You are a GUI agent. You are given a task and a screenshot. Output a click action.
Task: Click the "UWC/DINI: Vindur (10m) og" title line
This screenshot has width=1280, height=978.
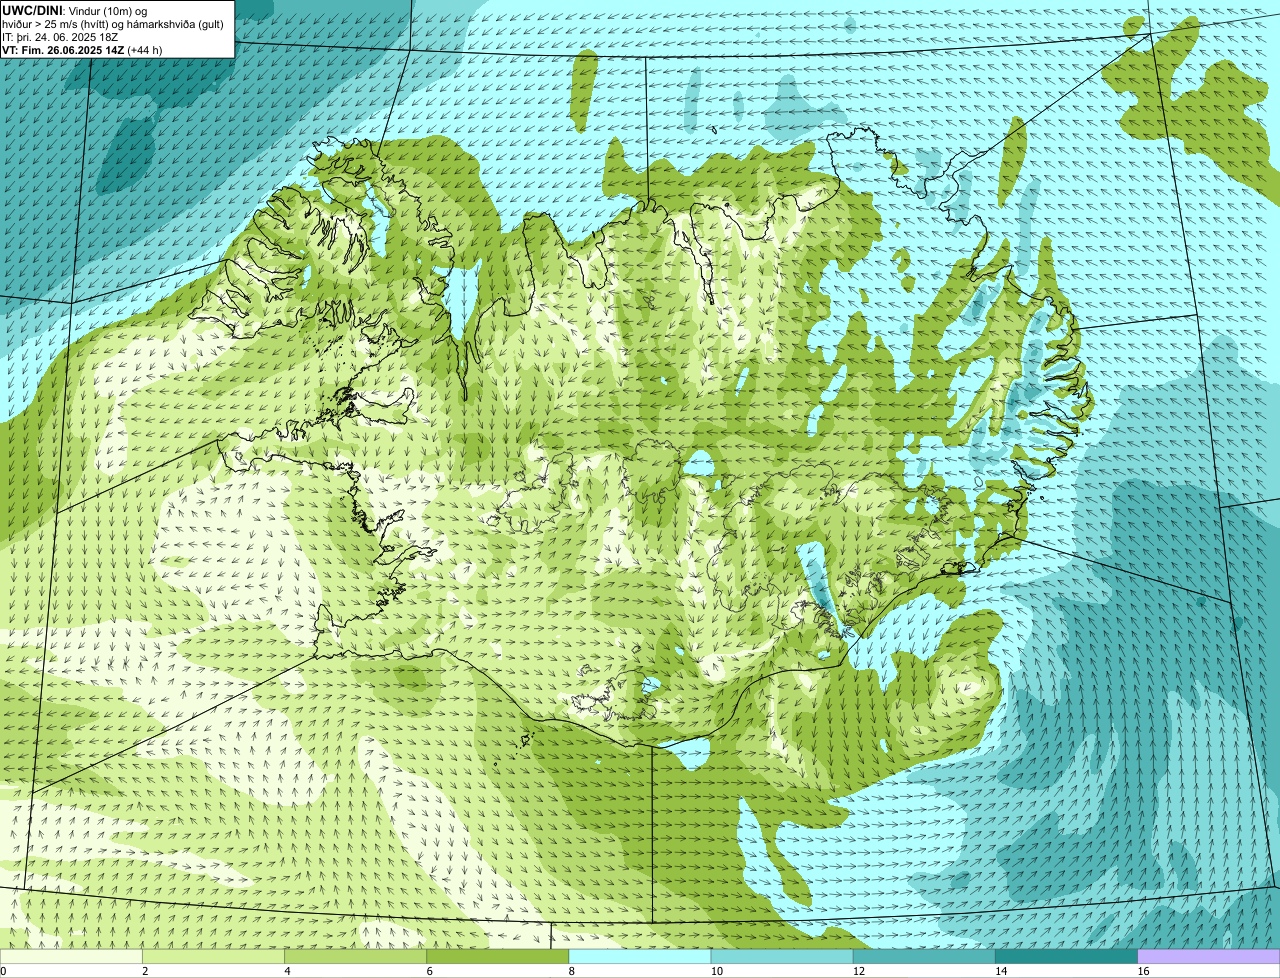pyautogui.click(x=74, y=11)
